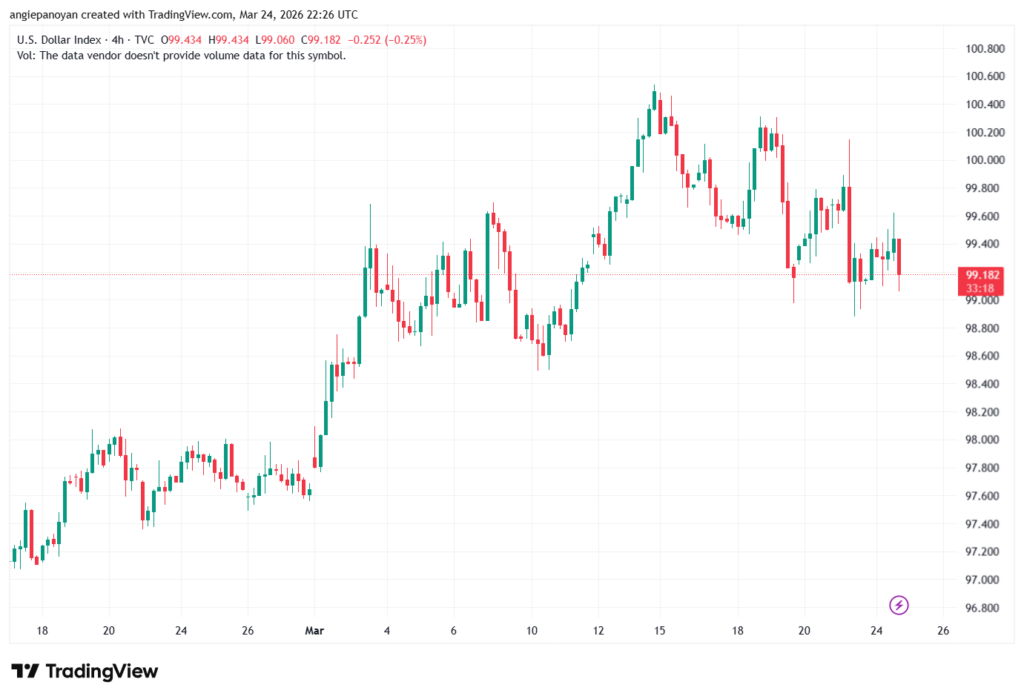Click the 100.000 price scale label
The image size is (1024, 699).
(984, 160)
